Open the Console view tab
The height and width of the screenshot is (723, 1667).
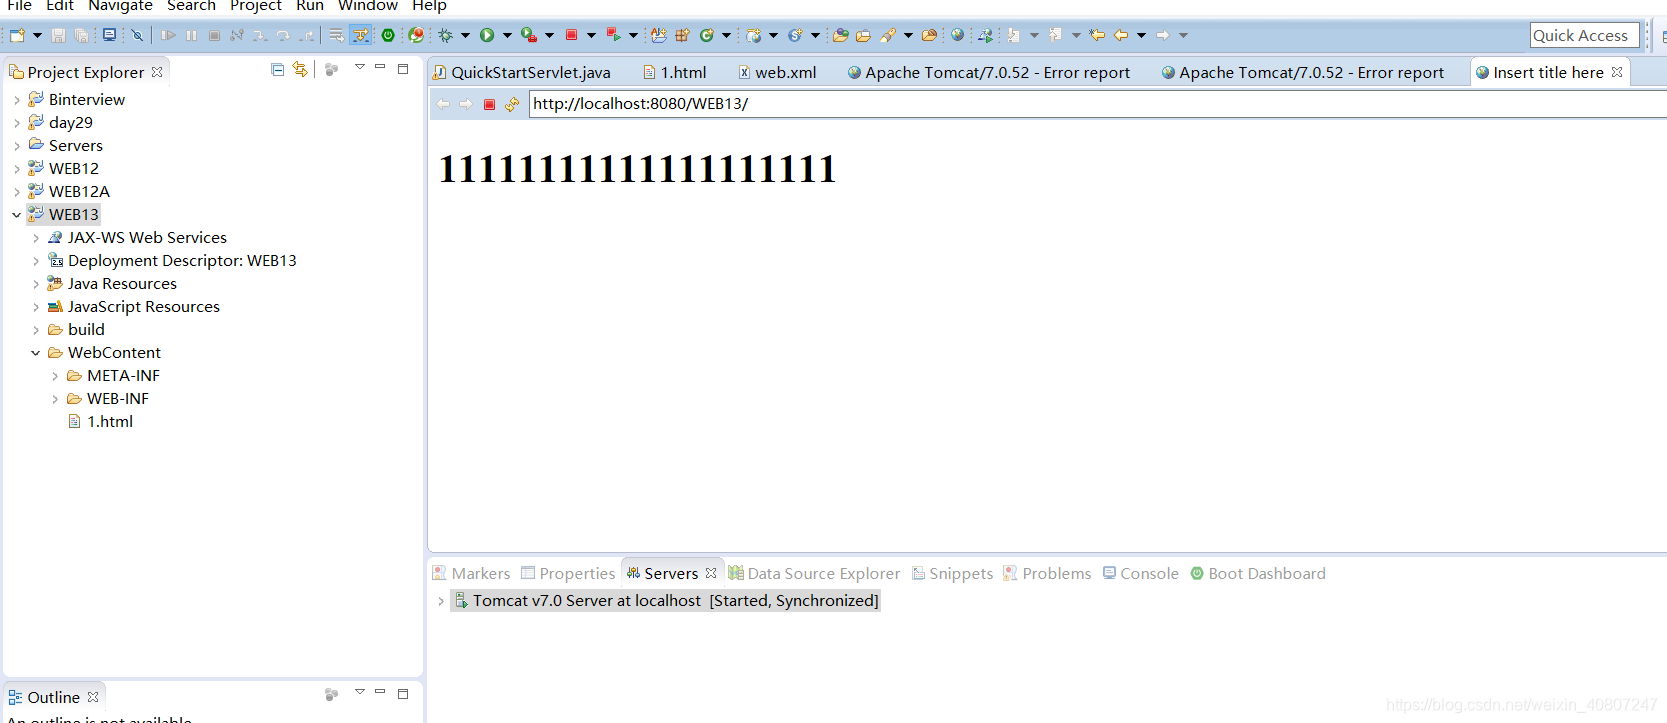(1141, 573)
